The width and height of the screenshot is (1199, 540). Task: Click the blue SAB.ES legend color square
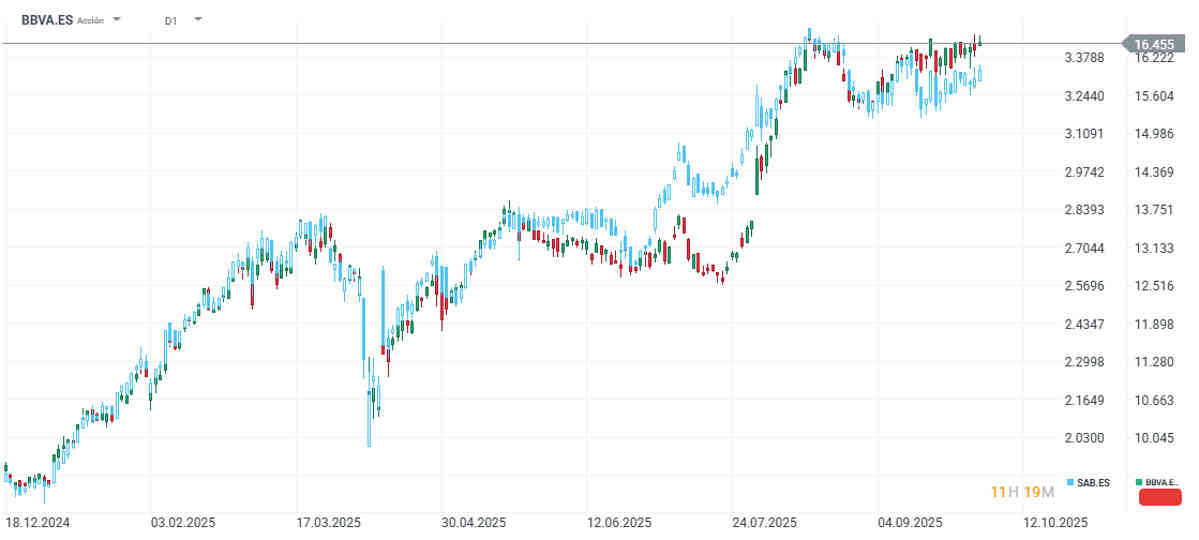[1071, 483]
